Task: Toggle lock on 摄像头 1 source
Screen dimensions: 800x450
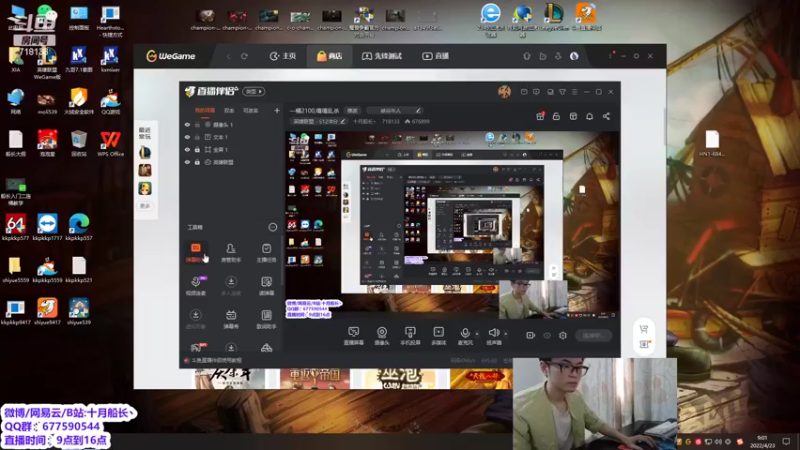Action: pyautogui.click(x=197, y=124)
